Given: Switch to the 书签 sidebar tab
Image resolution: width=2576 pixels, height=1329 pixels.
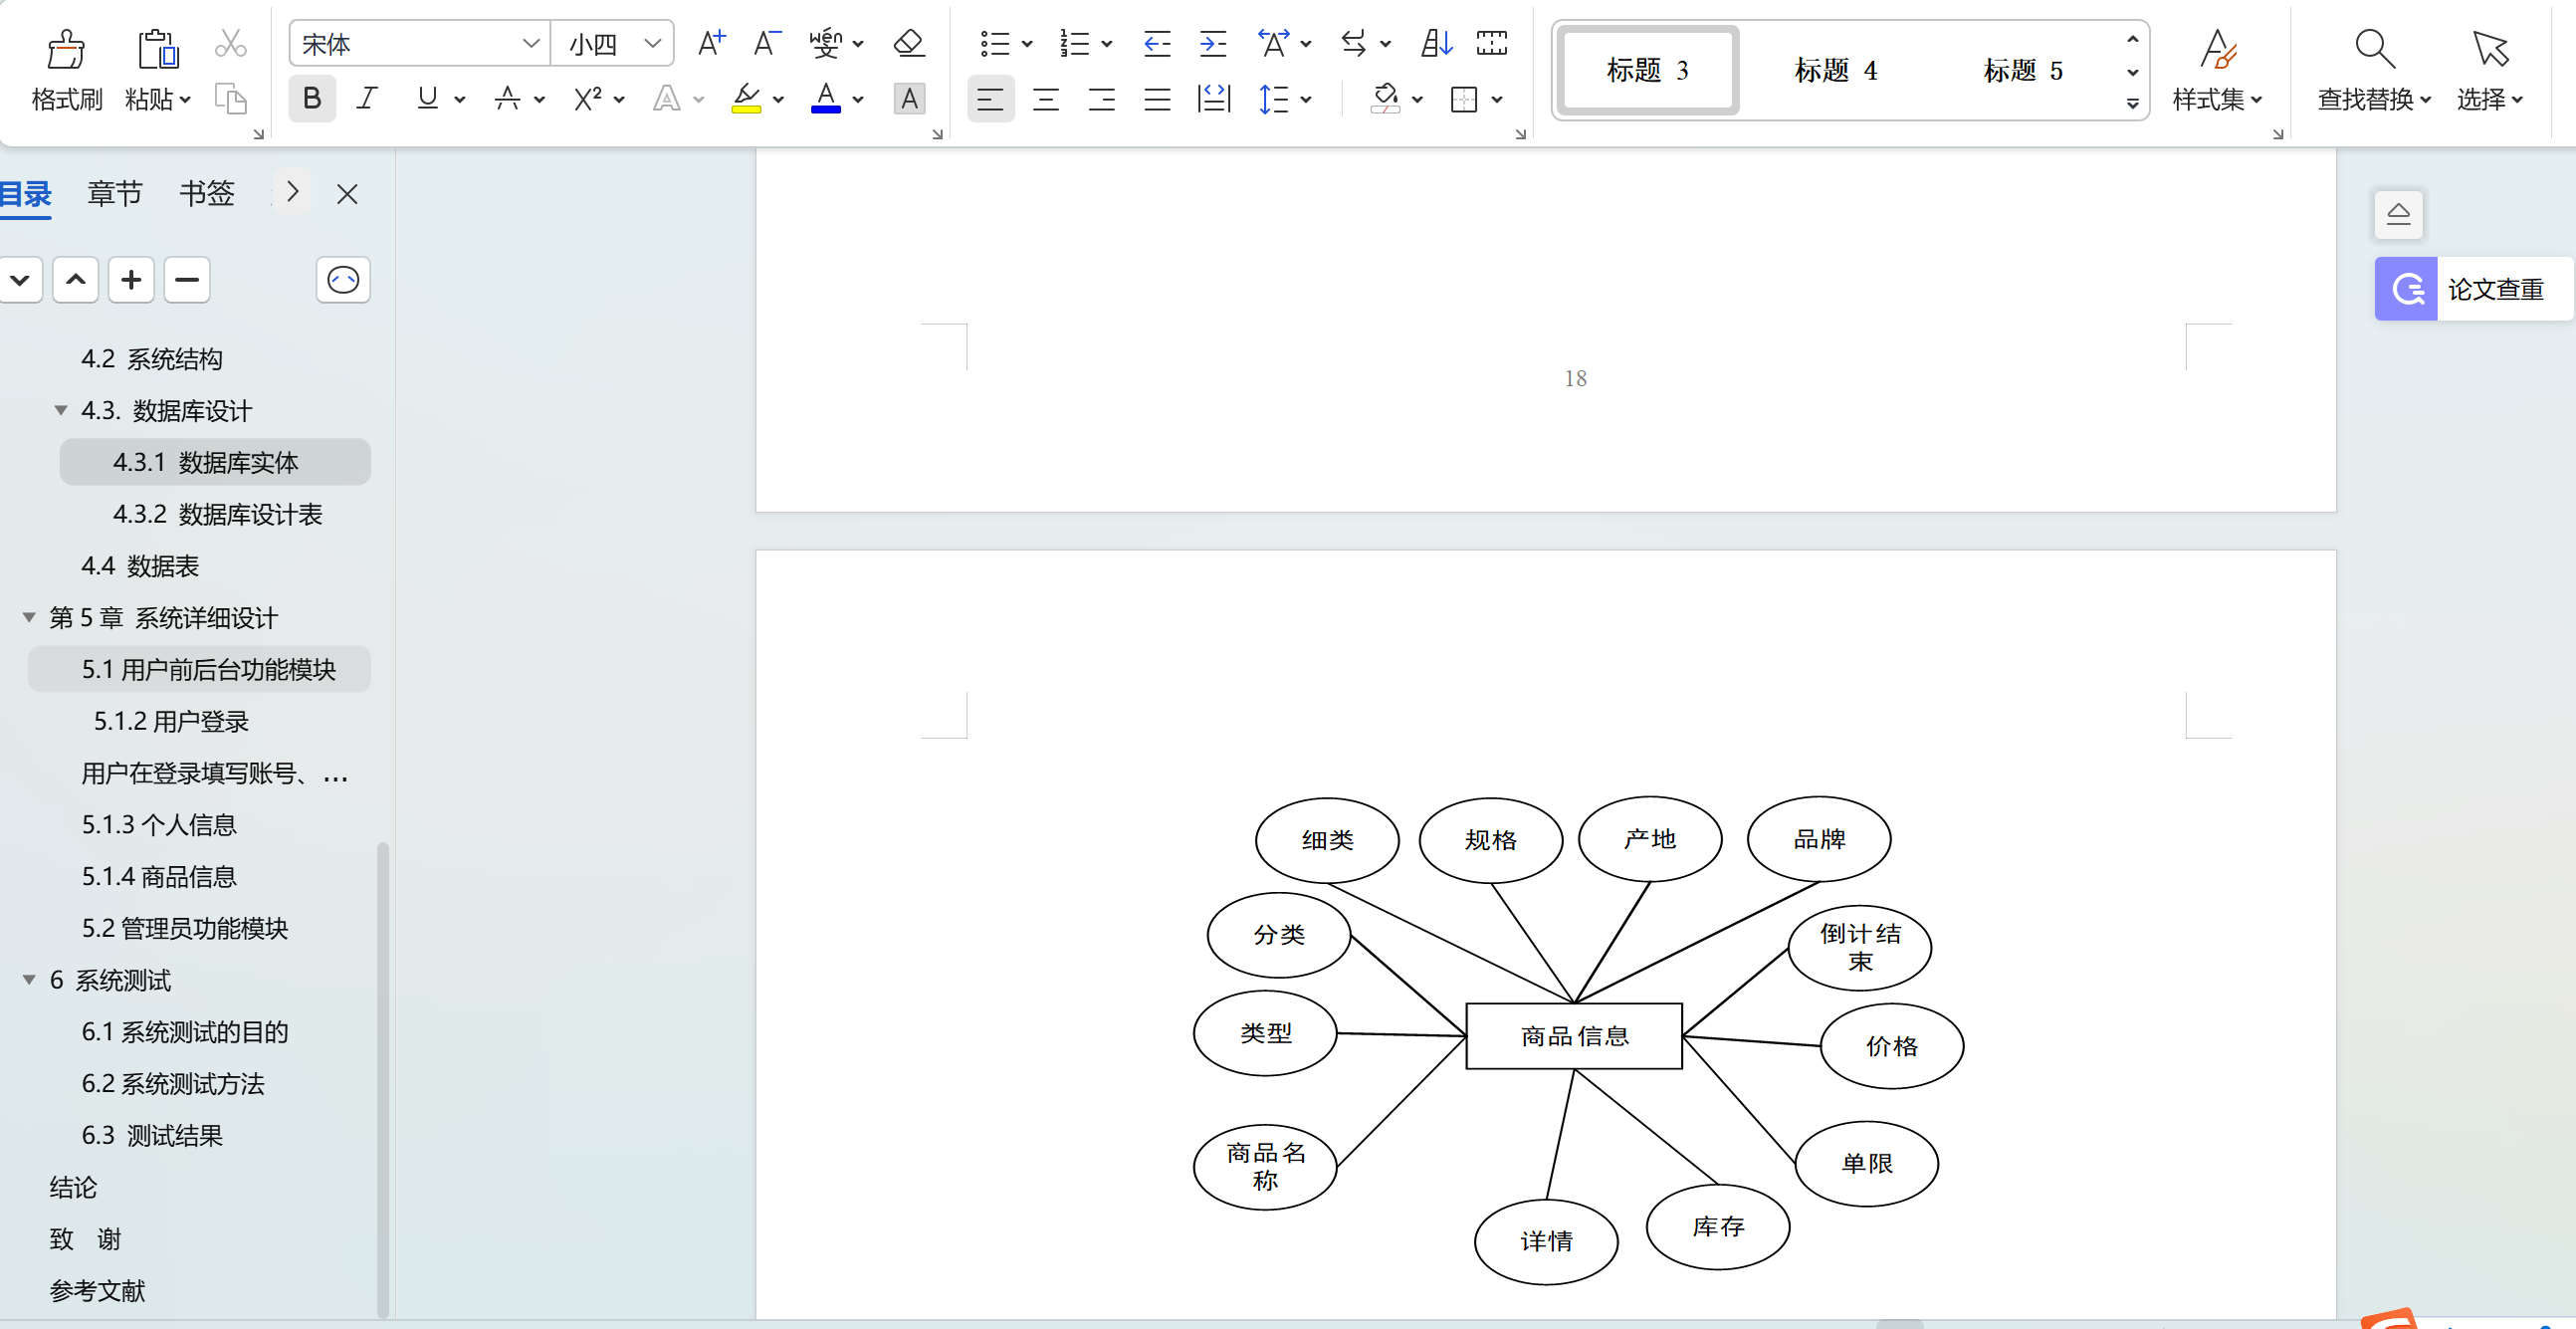Looking at the screenshot, I should point(206,193).
